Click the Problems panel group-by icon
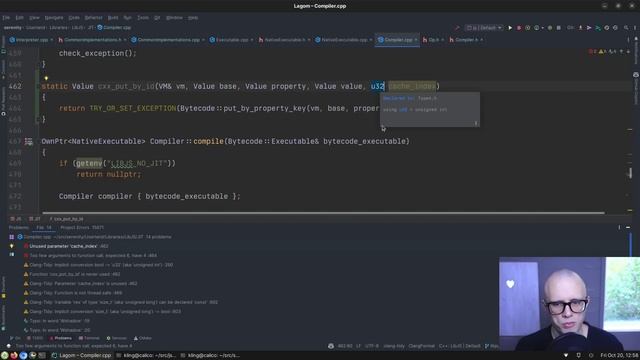640x360 pixels. [x=11, y=237]
